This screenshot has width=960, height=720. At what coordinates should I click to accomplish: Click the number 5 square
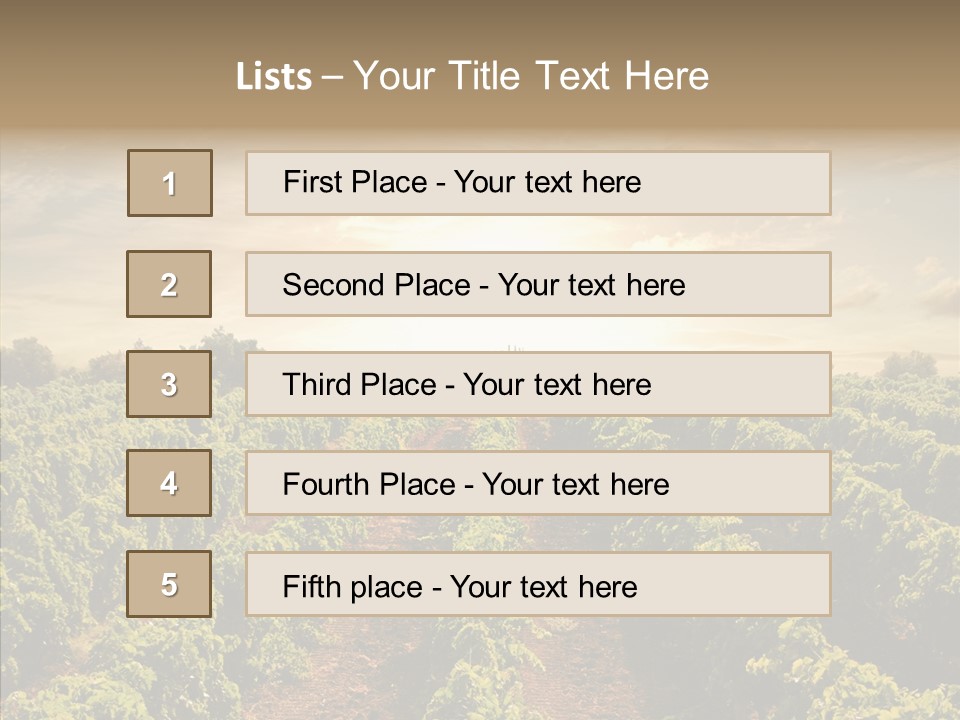tap(169, 584)
